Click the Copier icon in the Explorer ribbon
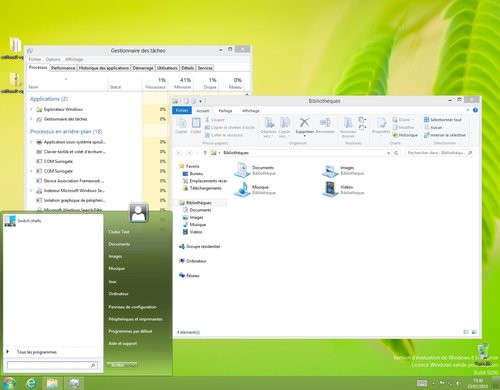Screen dimensions: 500x390 [x=181, y=123]
